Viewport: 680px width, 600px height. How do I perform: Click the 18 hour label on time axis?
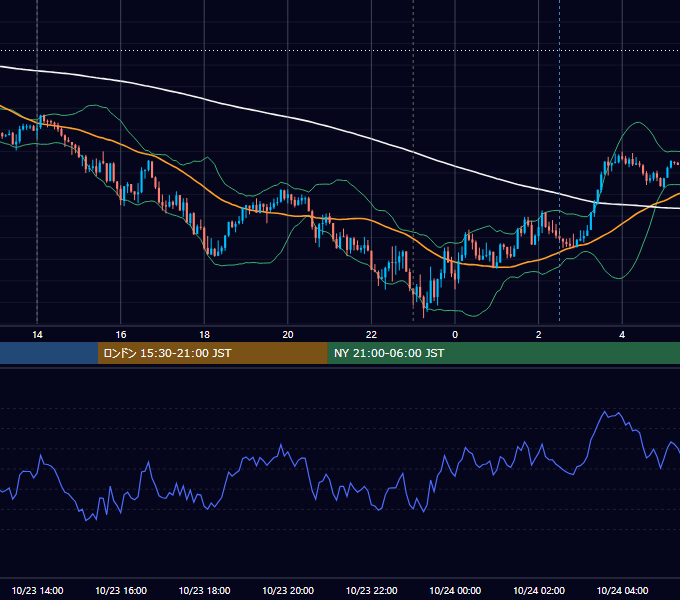point(204,335)
